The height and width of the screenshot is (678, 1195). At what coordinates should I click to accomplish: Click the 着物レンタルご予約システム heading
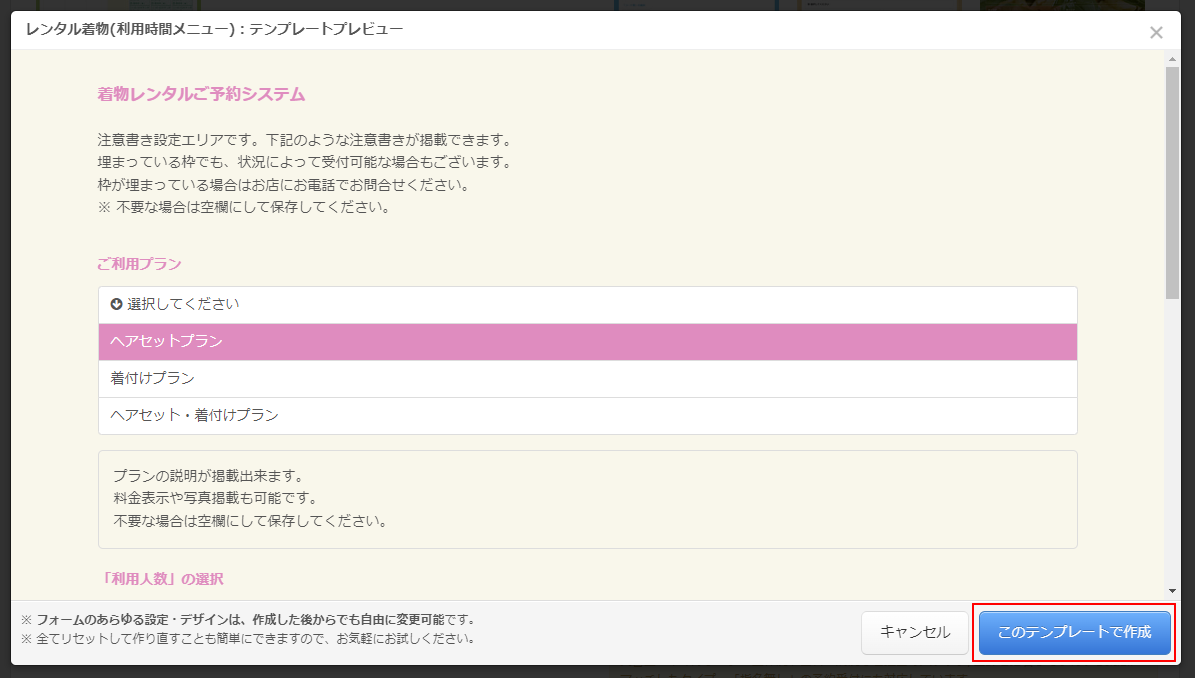click(201, 95)
